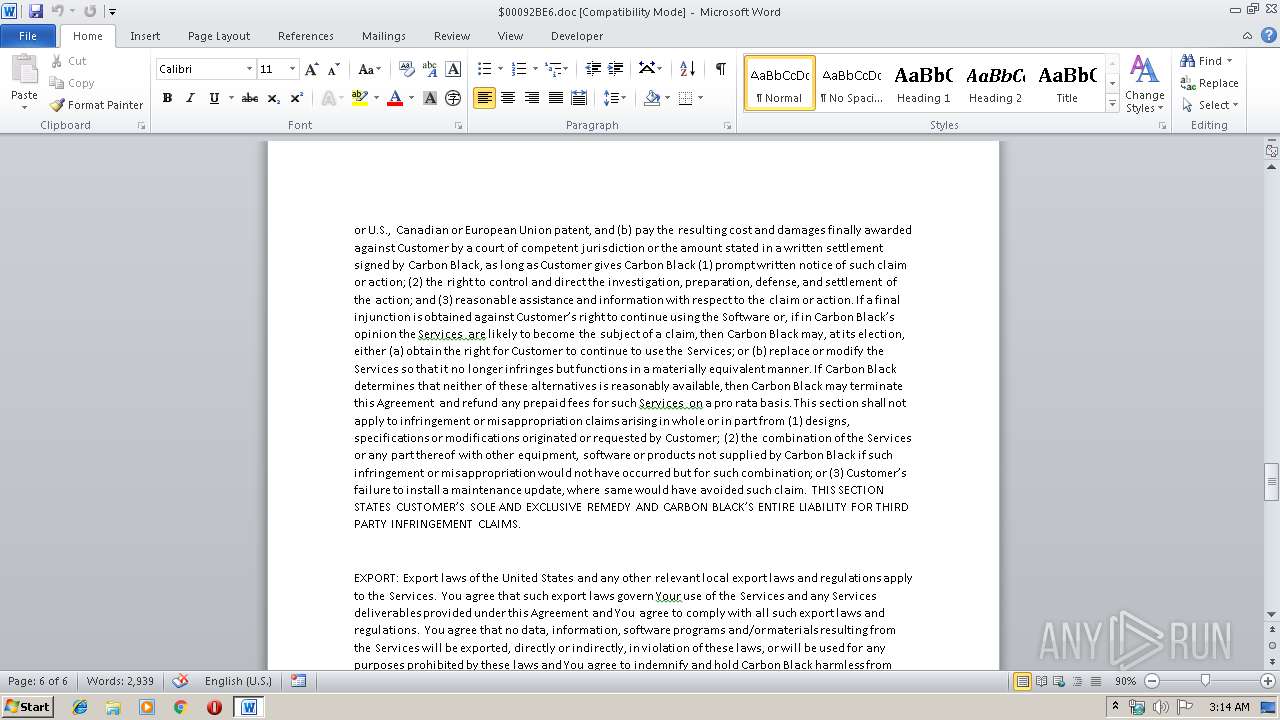
Task: Click the zoom slider handle
Action: (1205, 681)
